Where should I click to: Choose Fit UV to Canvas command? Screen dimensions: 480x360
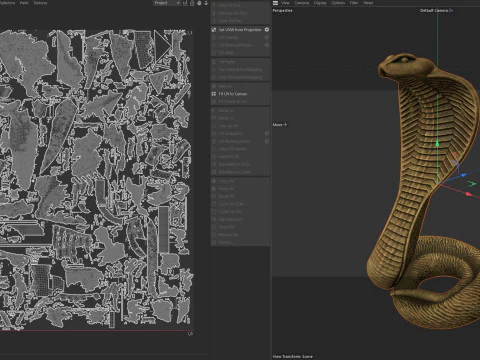pos(240,94)
